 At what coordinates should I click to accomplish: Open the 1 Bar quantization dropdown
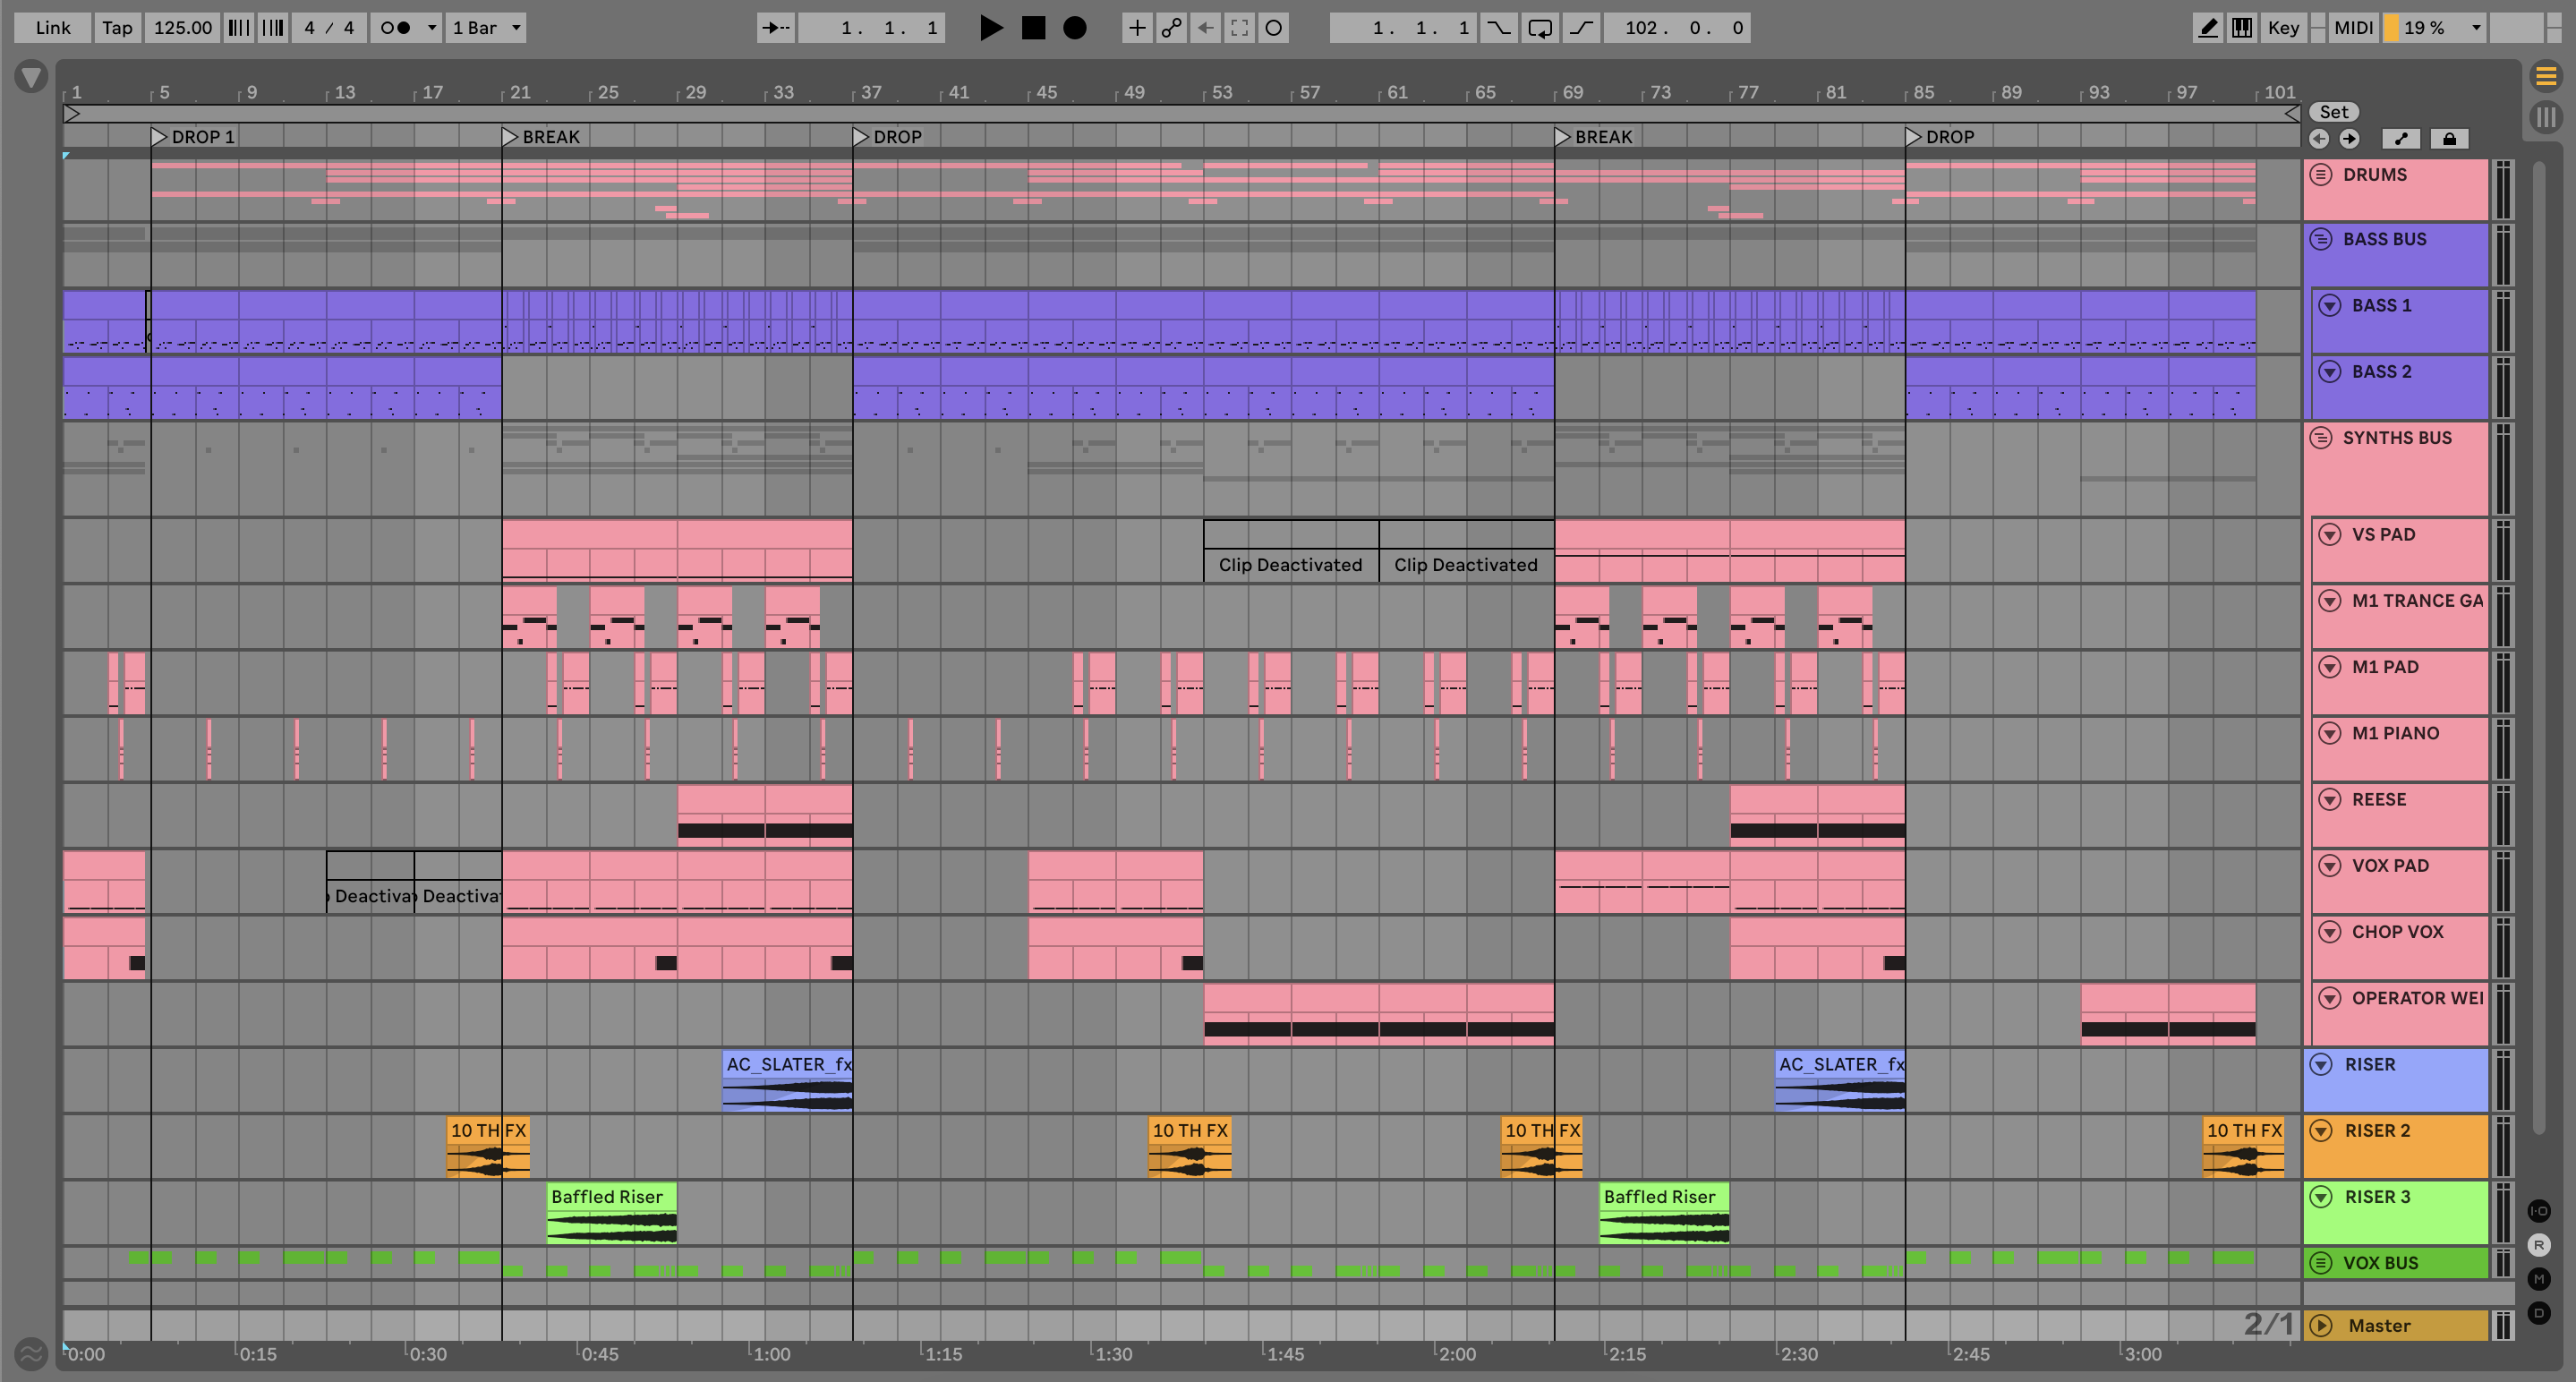tap(486, 28)
